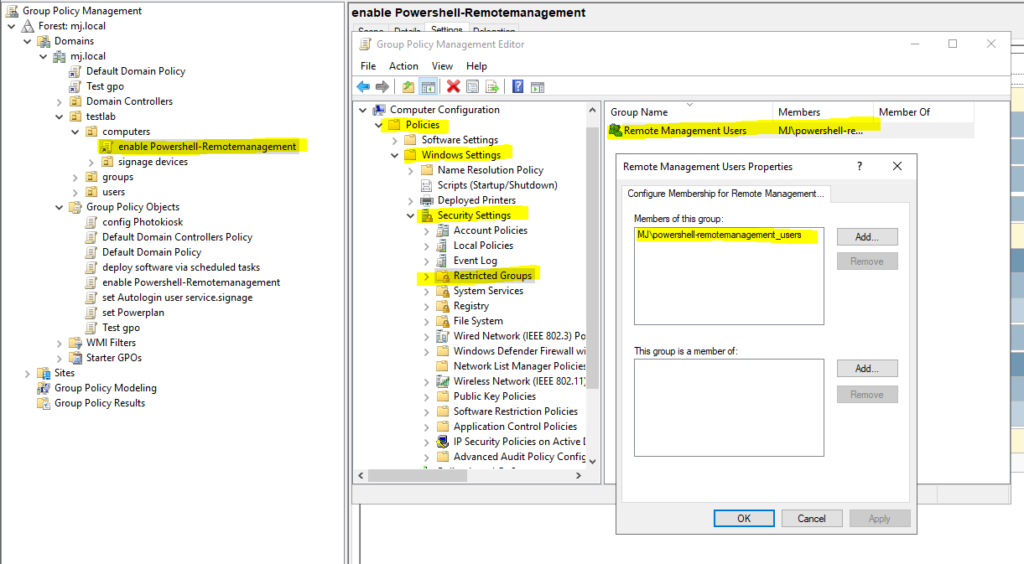
Task: Select MJ\powershell-remotemanagement_users member entry
Action: click(720, 235)
